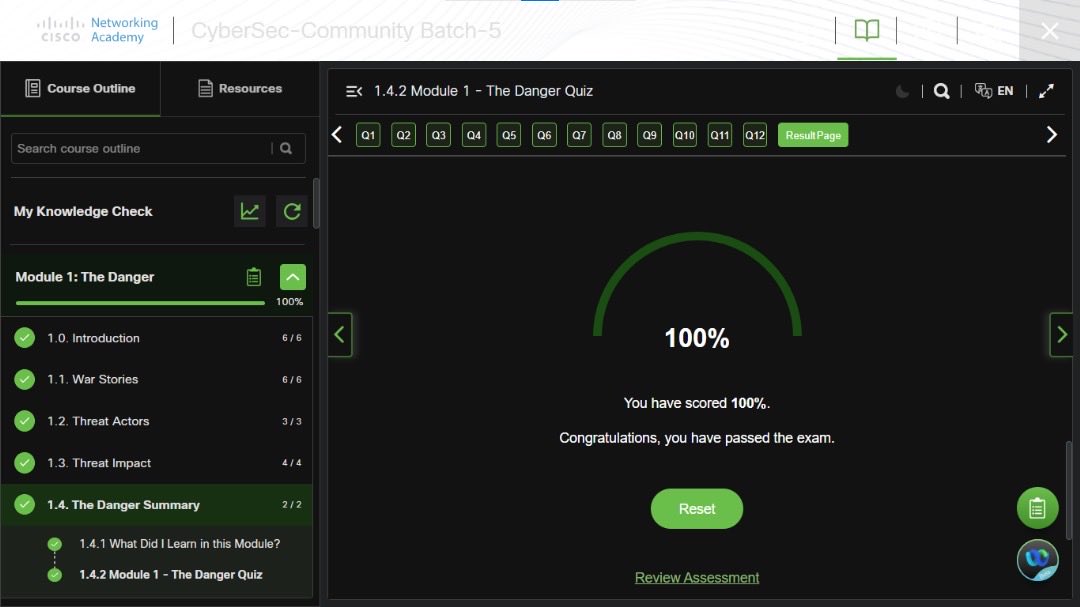Open the ResultPage tab

812,134
